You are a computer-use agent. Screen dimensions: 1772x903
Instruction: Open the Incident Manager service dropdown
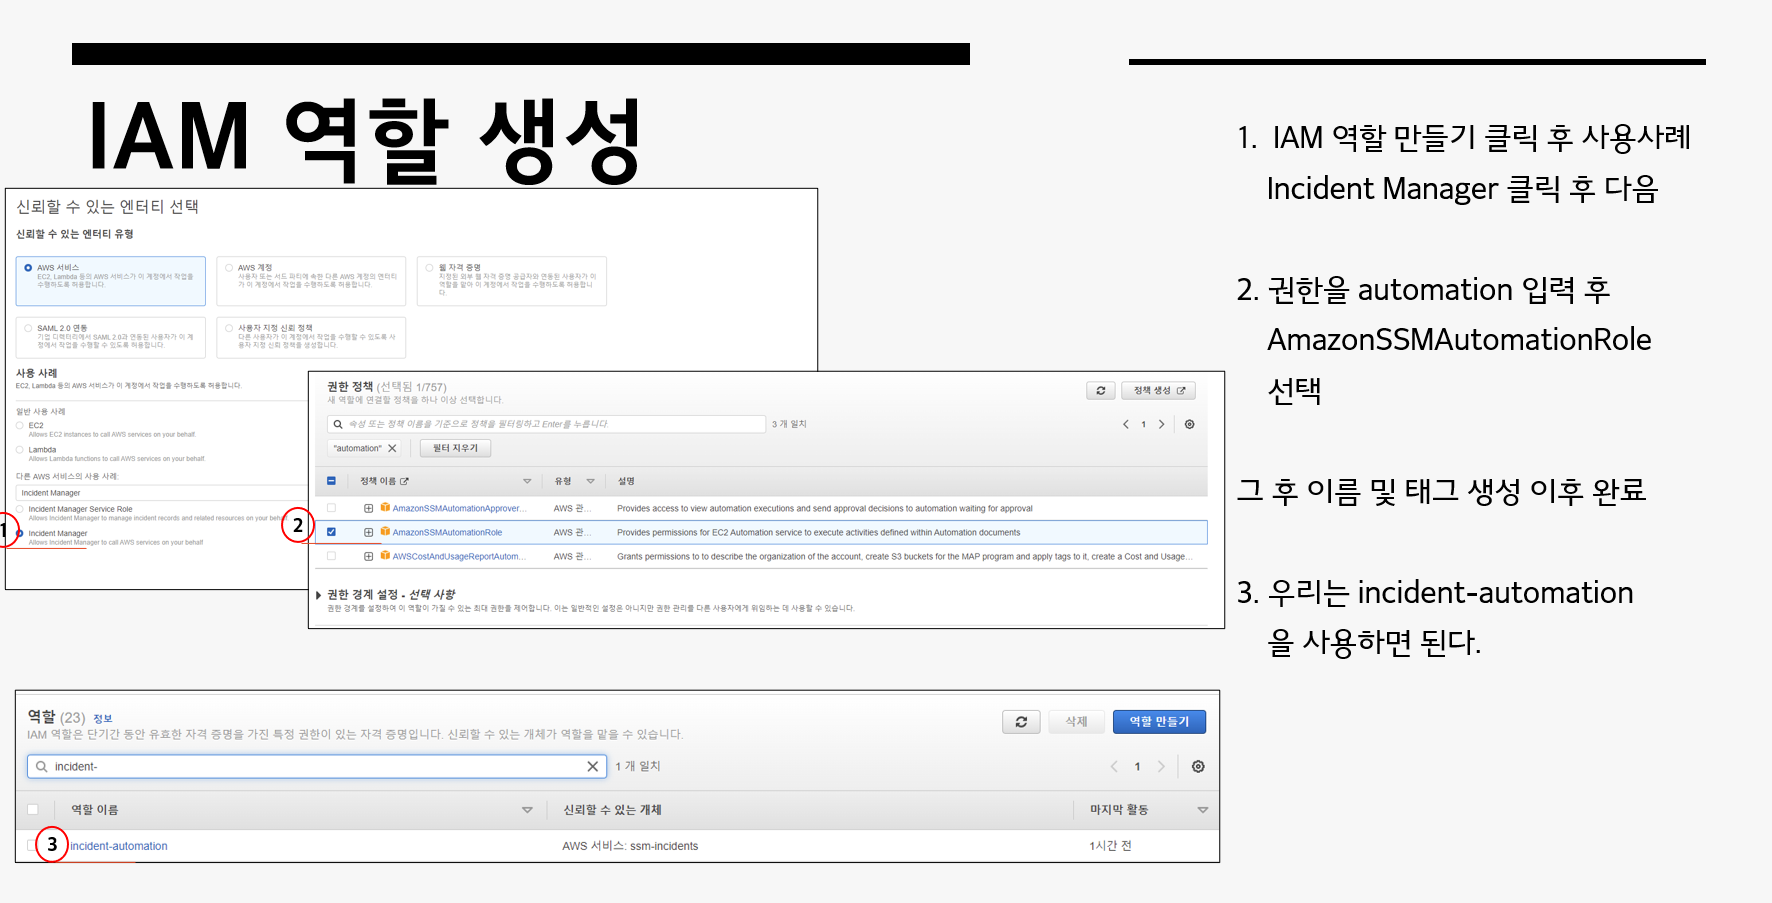tap(160, 493)
